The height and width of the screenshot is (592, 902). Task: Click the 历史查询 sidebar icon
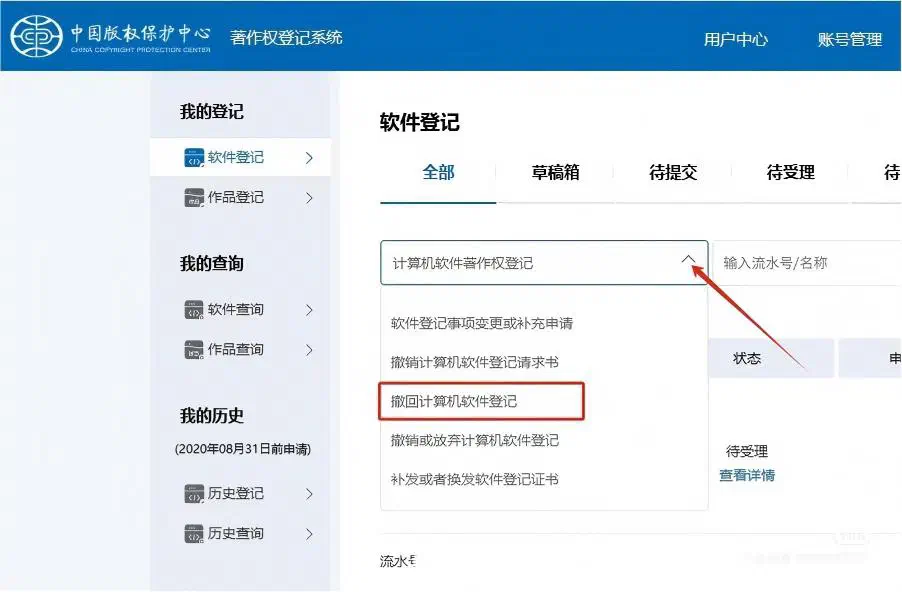194,534
